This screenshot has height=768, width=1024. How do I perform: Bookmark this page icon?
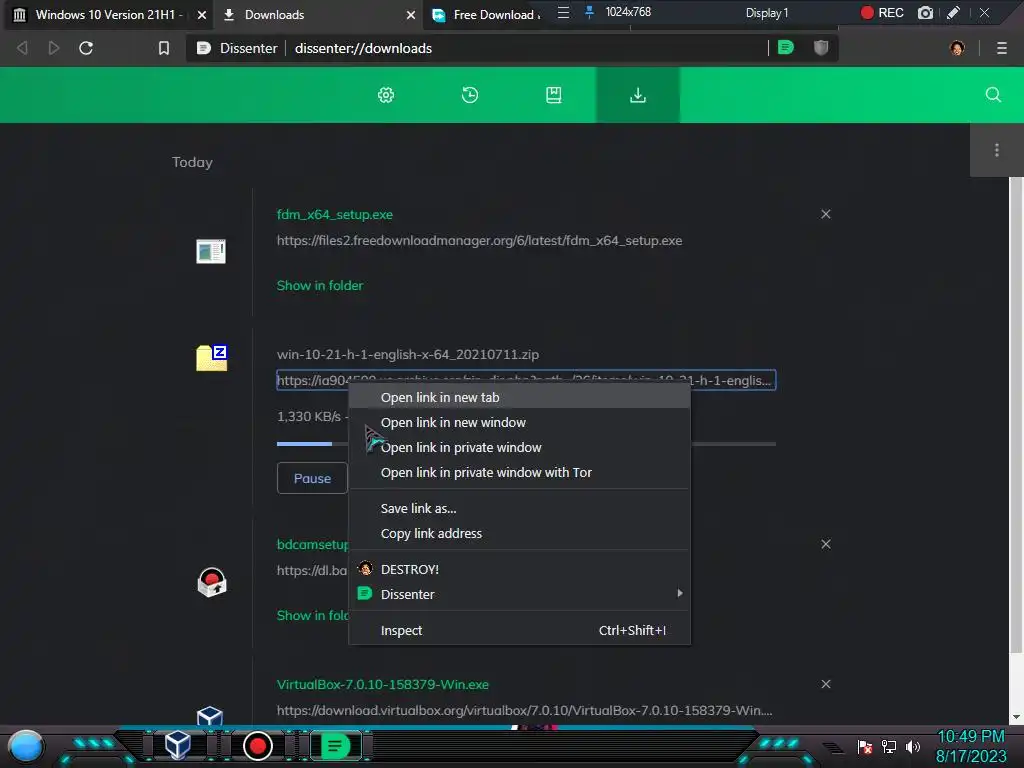tap(164, 48)
